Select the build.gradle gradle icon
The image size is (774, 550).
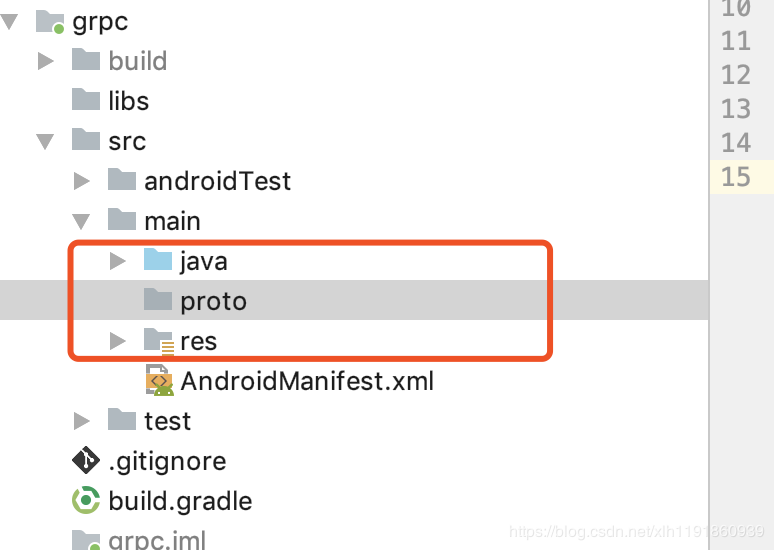click(86, 500)
